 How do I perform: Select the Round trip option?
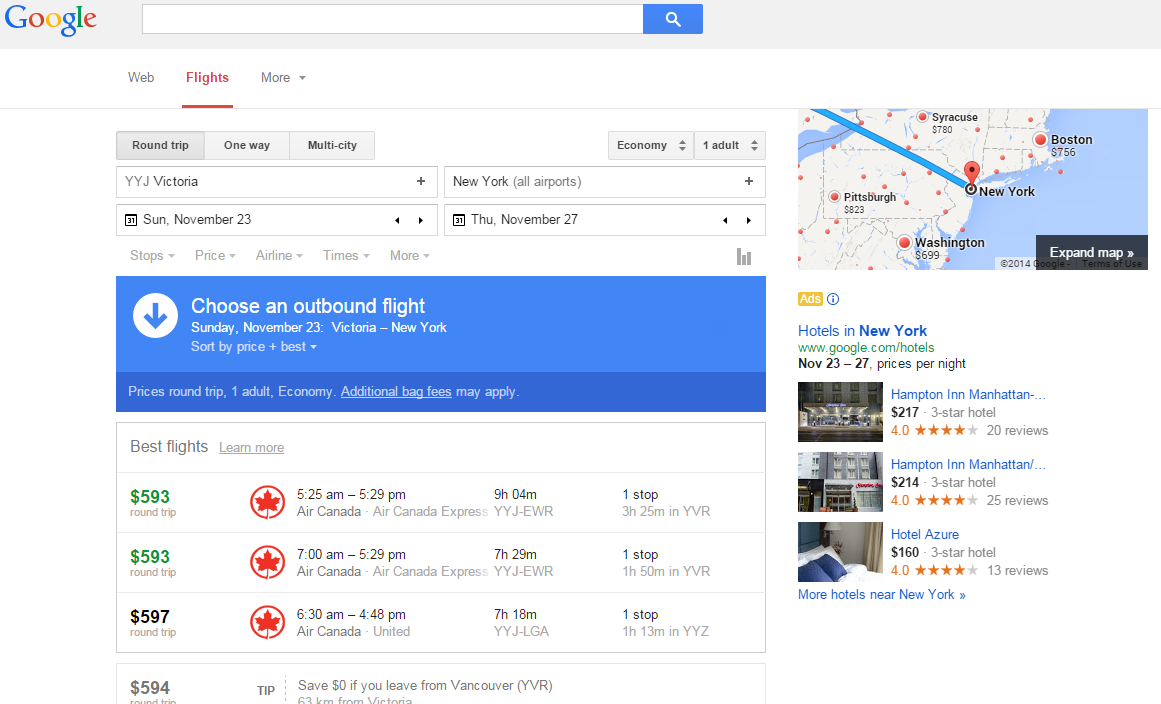tap(160, 146)
